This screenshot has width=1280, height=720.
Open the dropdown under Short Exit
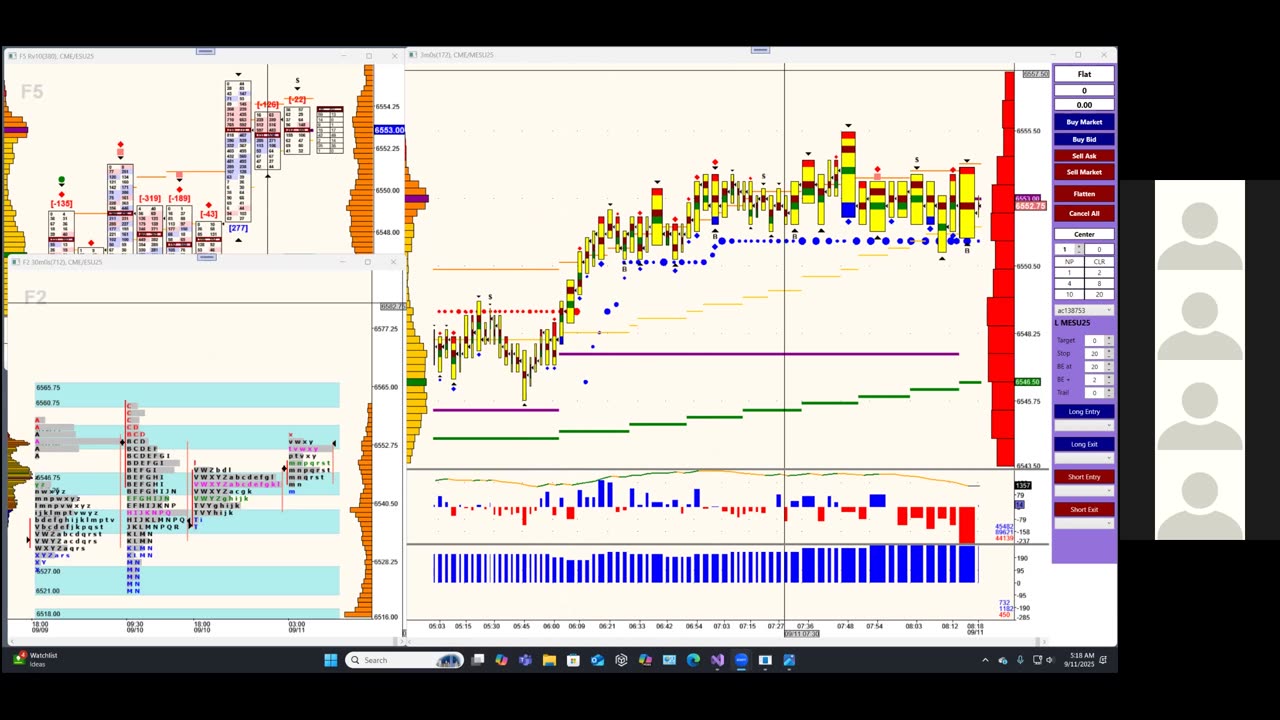[x=1084, y=523]
